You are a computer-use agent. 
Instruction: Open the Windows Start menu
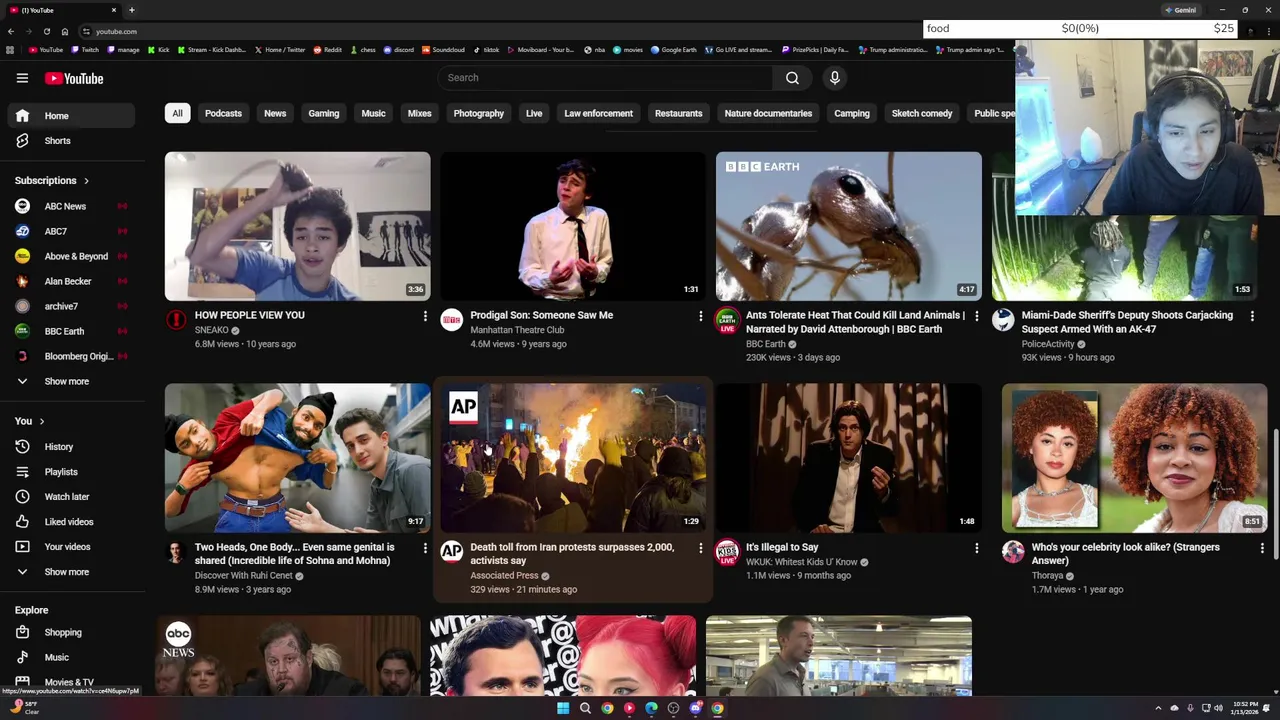563,708
